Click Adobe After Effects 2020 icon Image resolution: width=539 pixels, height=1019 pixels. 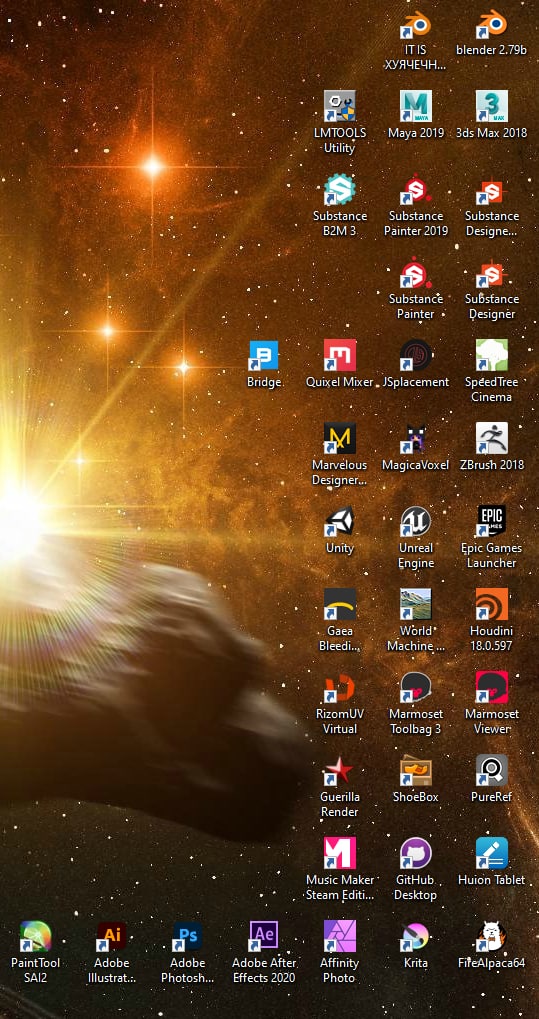(263, 936)
